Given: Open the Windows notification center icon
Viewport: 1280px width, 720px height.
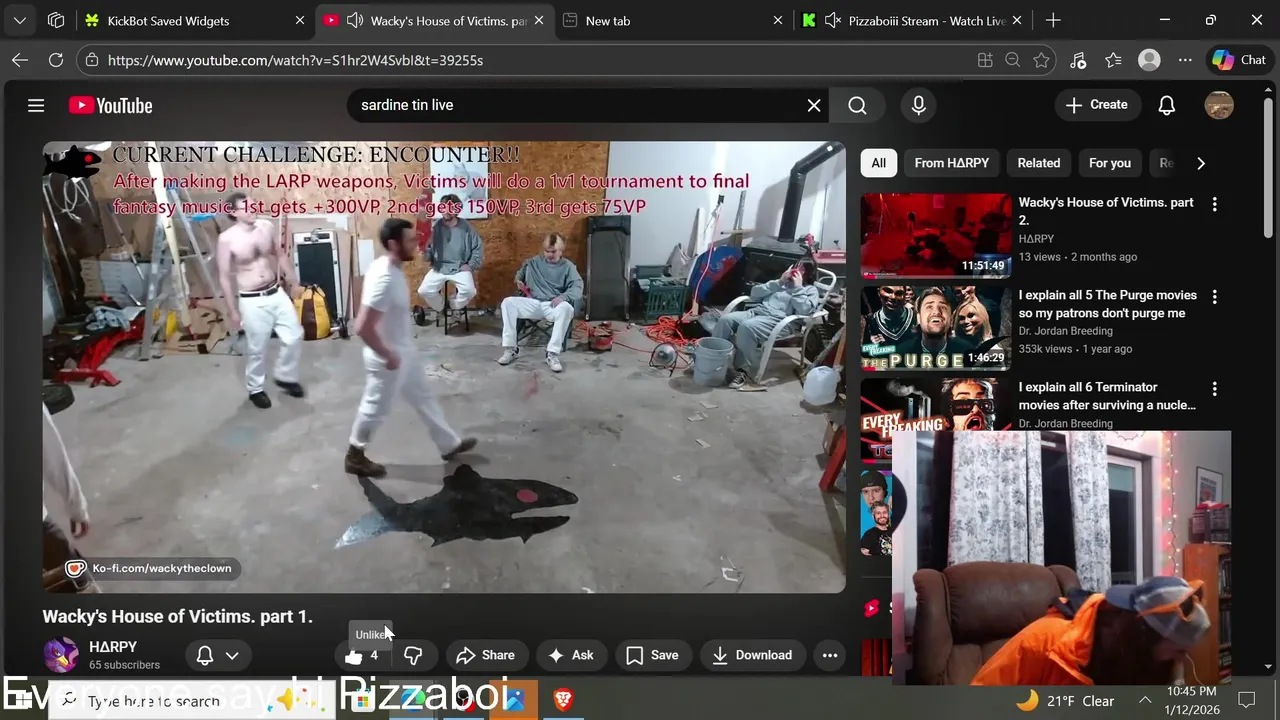Looking at the screenshot, I should click(1247, 701).
